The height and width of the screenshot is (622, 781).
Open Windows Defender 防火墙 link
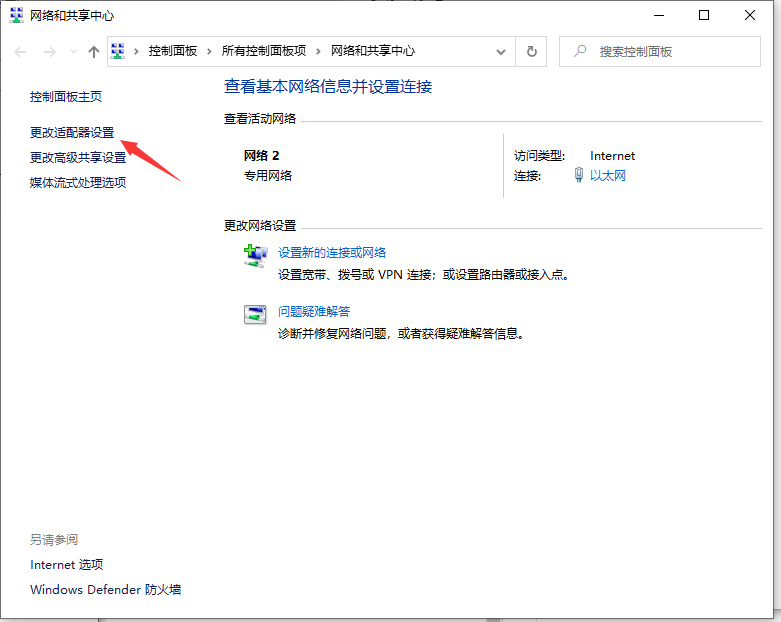105,589
